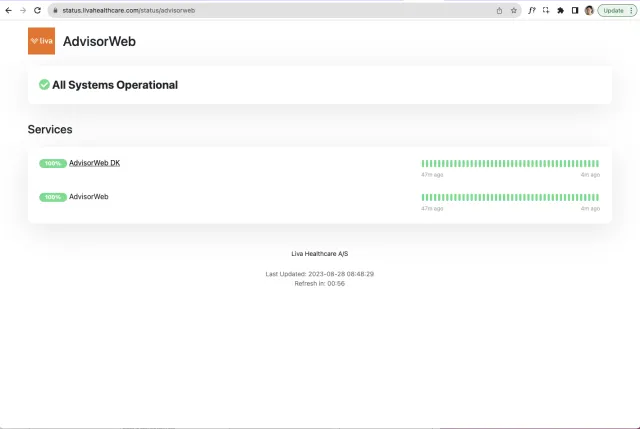Open Chrome three-dot menu

pos(631,11)
